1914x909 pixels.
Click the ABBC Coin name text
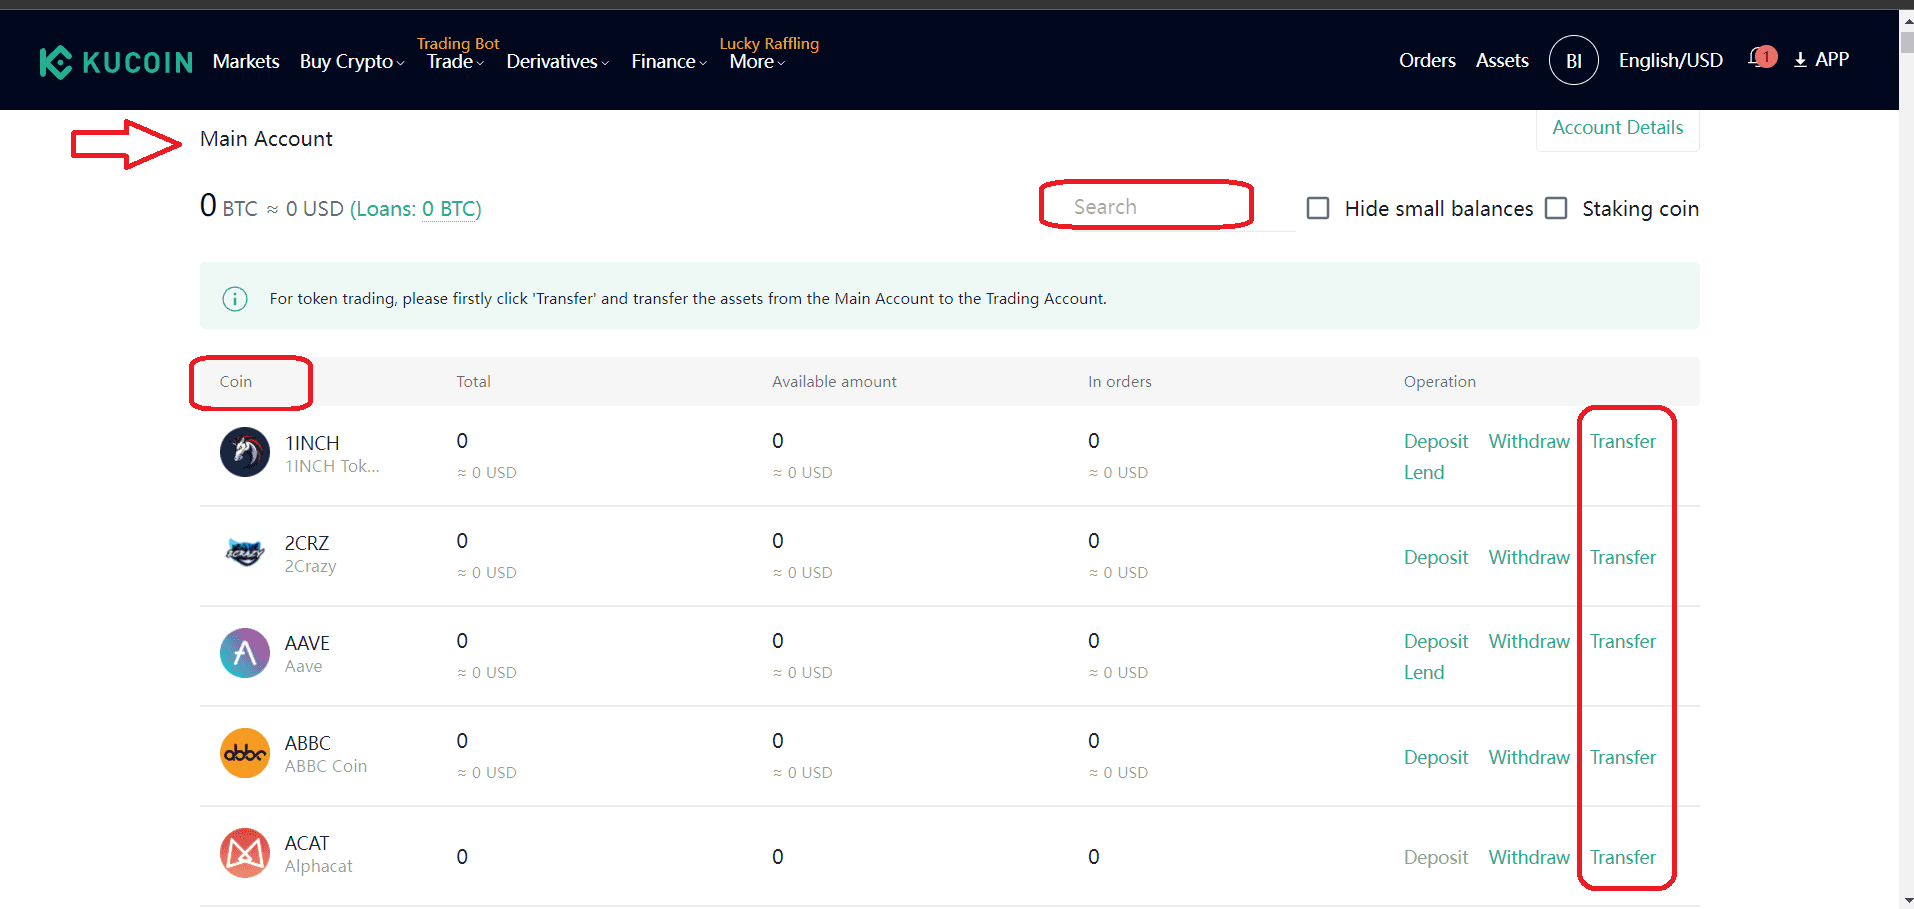point(325,766)
